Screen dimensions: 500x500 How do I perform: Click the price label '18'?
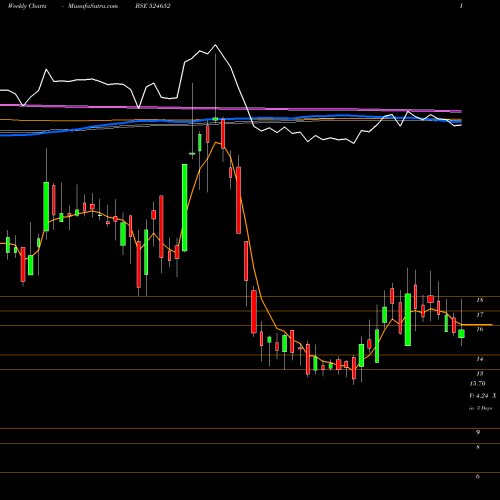pyautogui.click(x=480, y=300)
